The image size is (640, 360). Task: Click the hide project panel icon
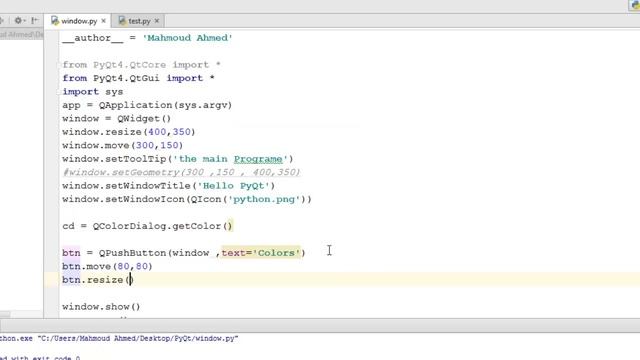tap(35, 20)
